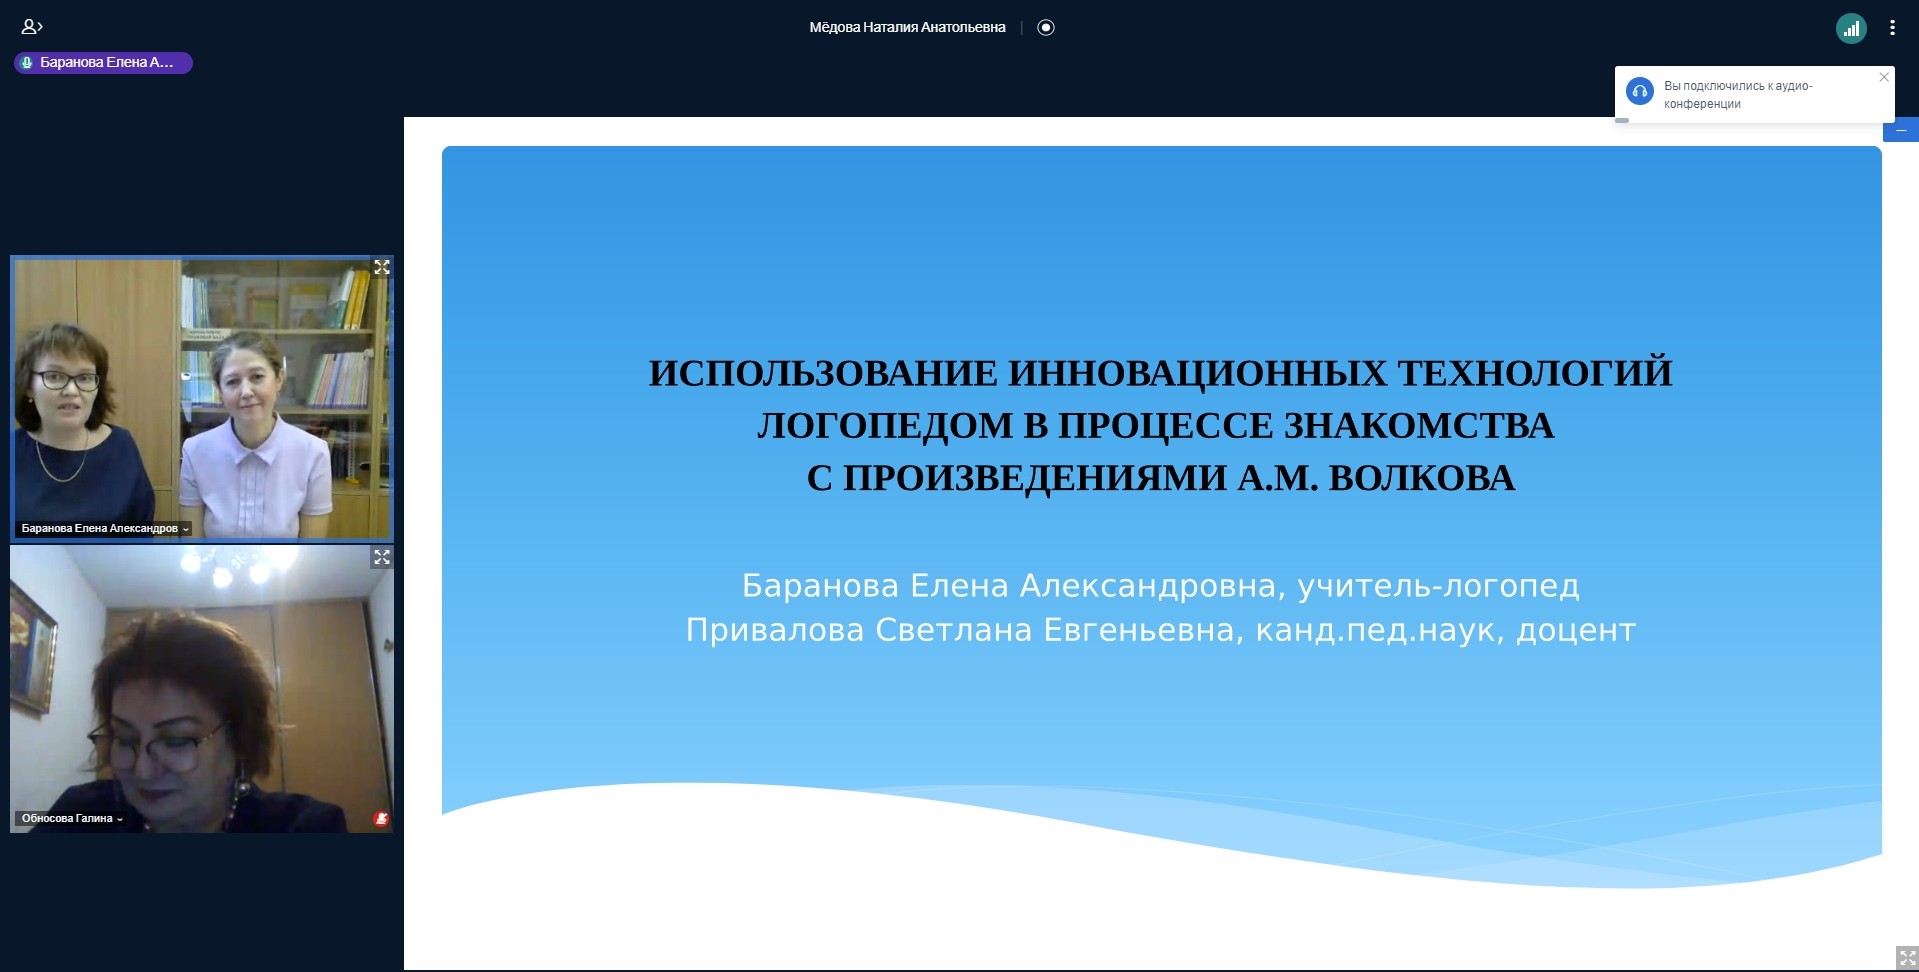Click the recording indicator circle icon
Image resolution: width=1919 pixels, height=972 pixels.
(x=1046, y=28)
